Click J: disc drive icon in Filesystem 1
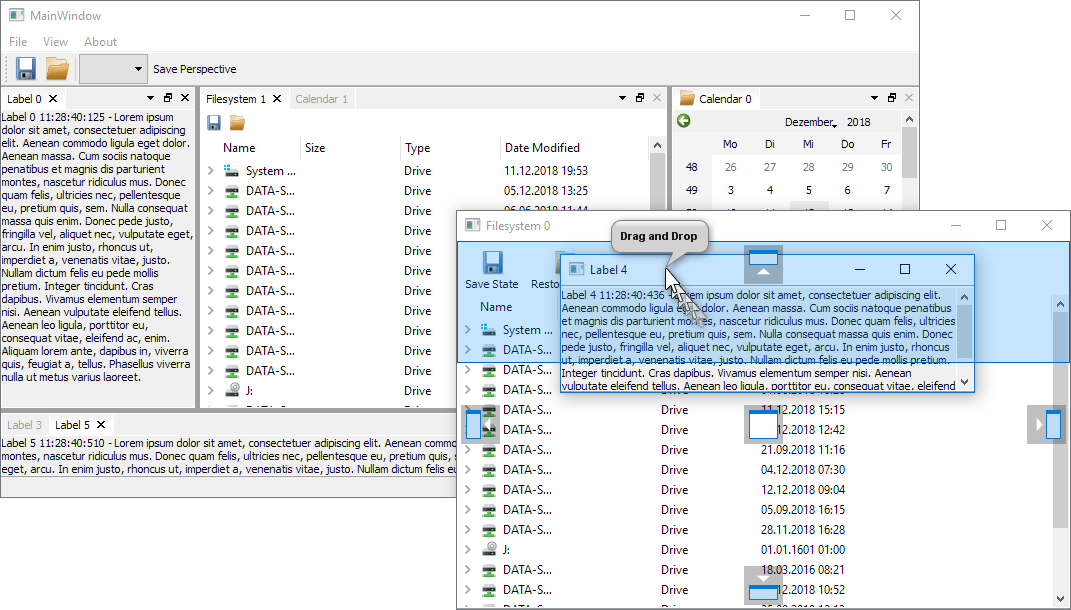 coord(232,390)
